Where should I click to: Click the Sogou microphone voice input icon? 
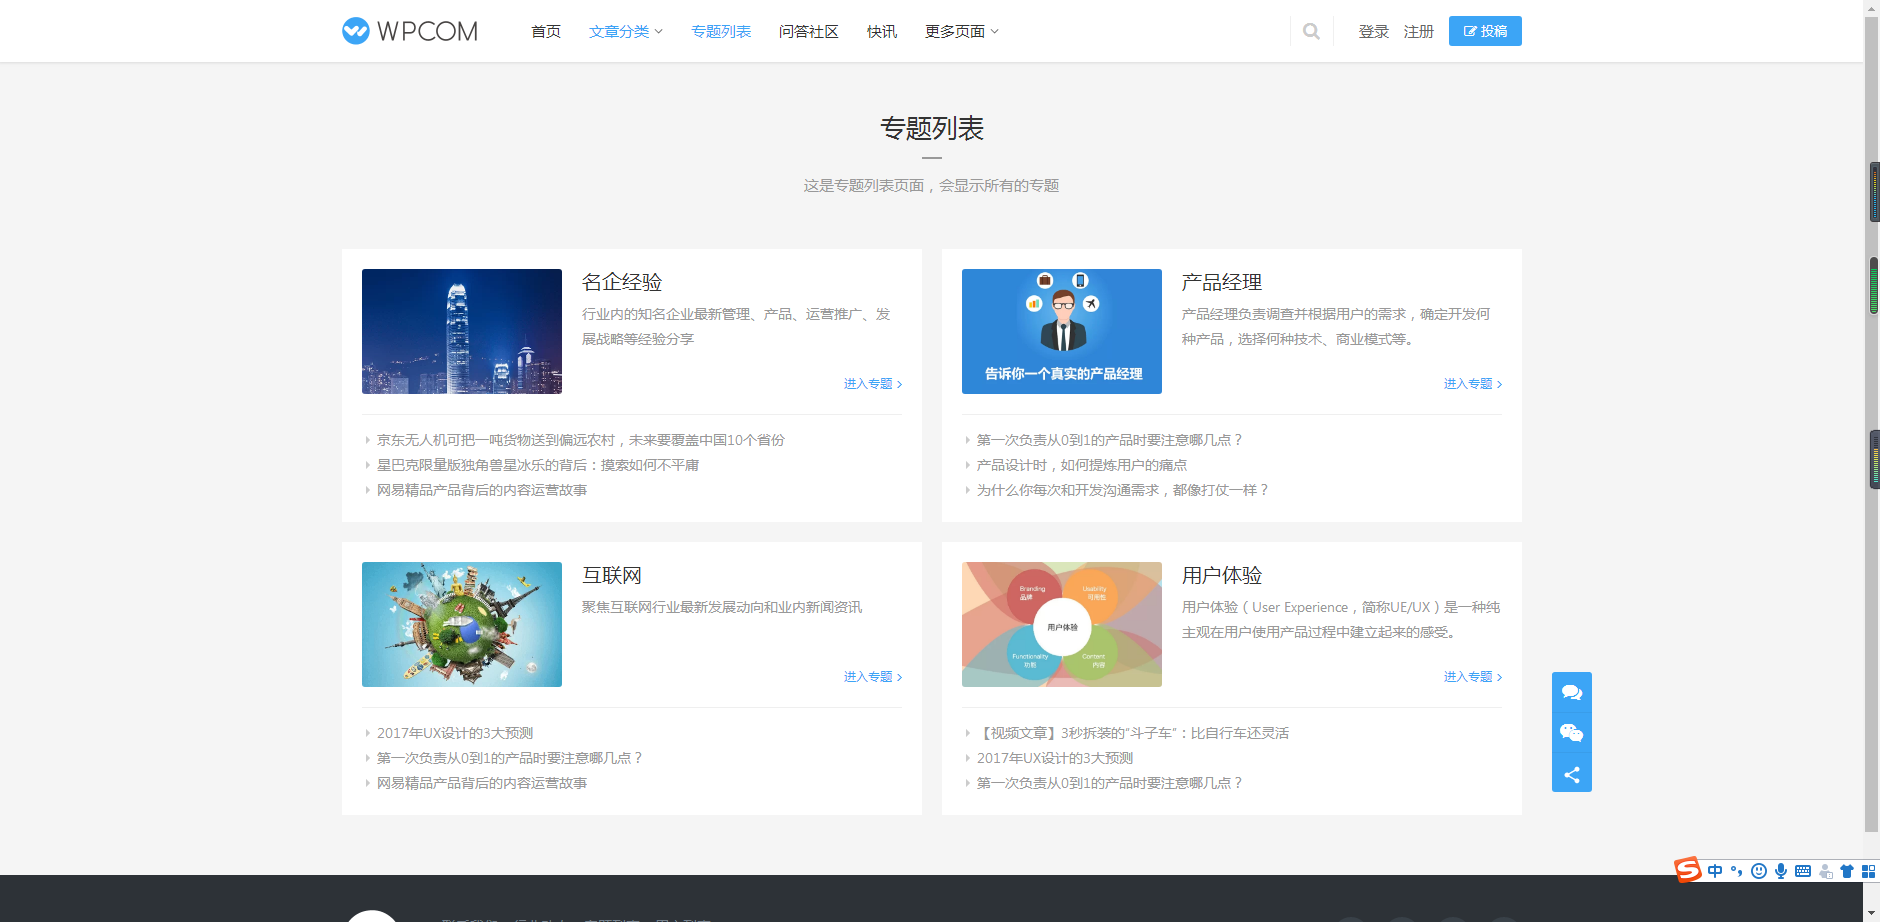tap(1781, 871)
